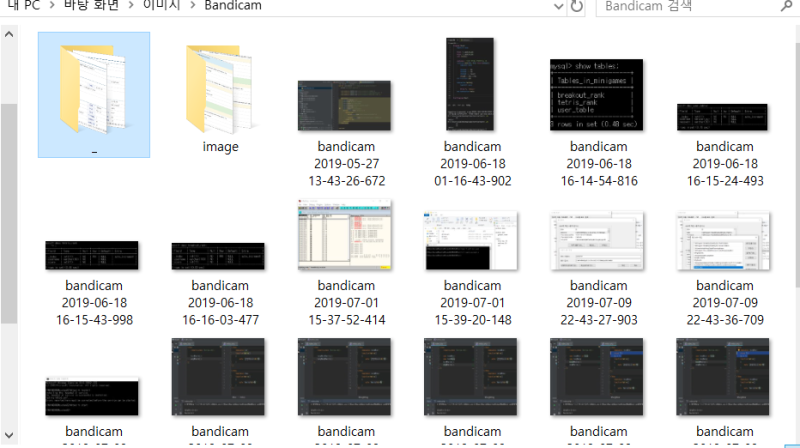Go to 이미지 in address breadcrumb
The width and height of the screenshot is (800, 448).
(162, 6)
